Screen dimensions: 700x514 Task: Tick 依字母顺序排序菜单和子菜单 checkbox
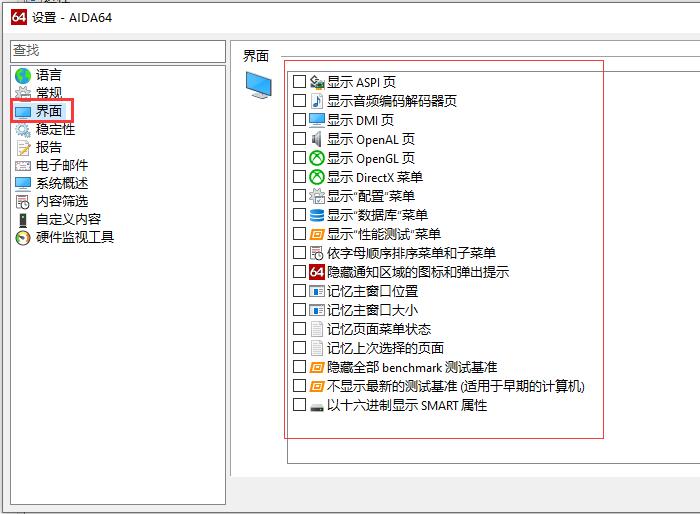[x=299, y=253]
